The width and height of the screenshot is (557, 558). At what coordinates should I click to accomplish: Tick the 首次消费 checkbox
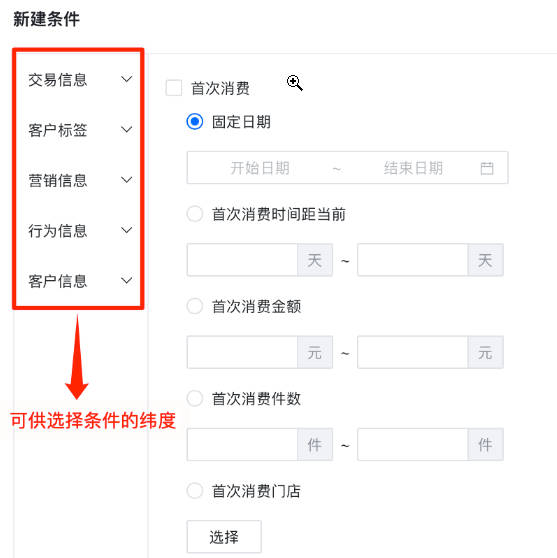174,88
